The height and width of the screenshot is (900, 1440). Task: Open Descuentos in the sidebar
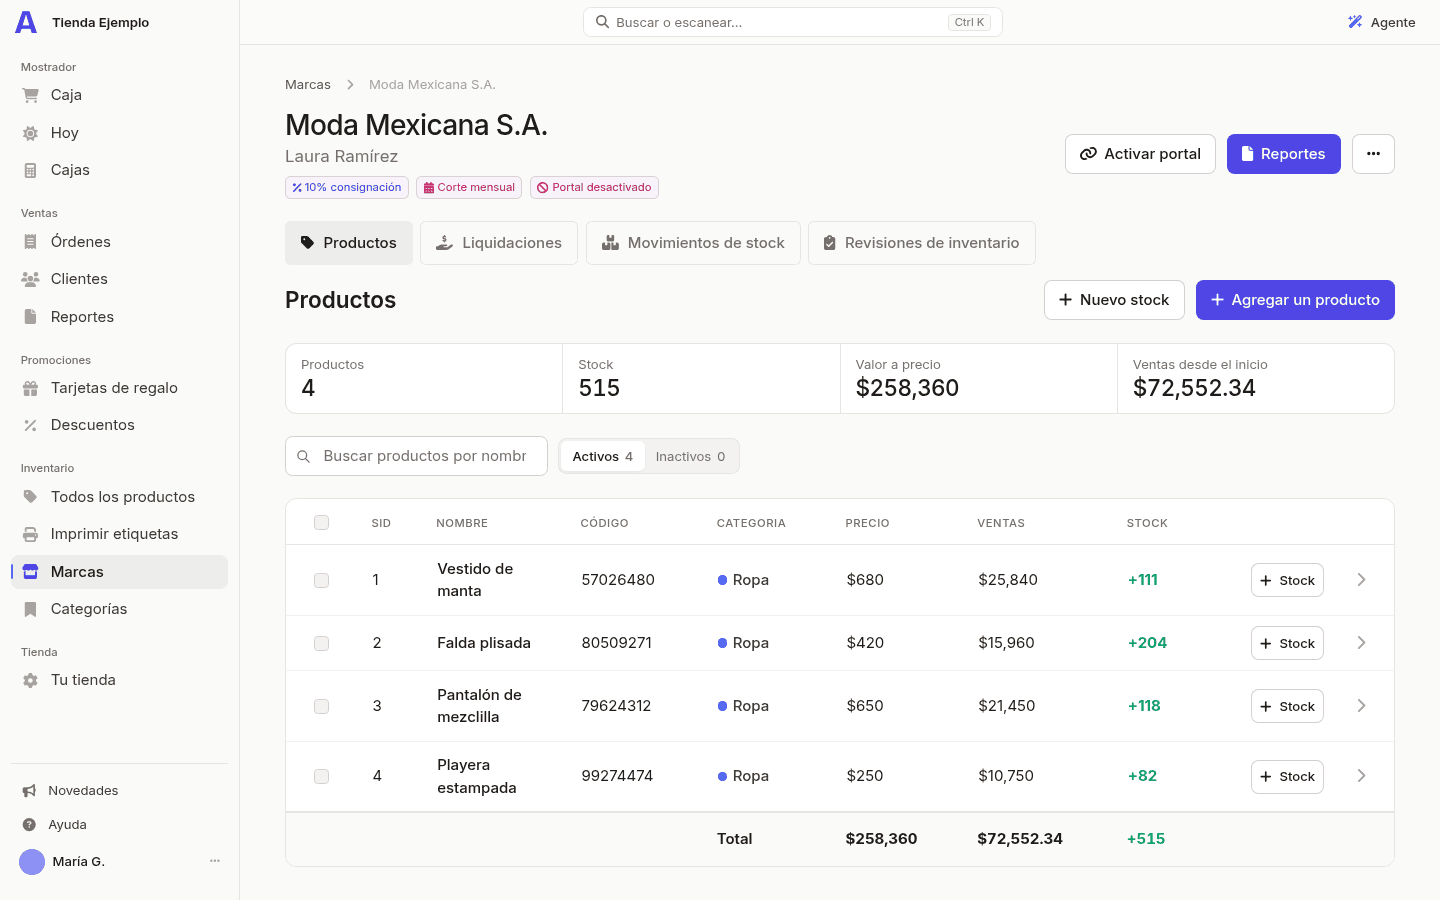pos(119,425)
